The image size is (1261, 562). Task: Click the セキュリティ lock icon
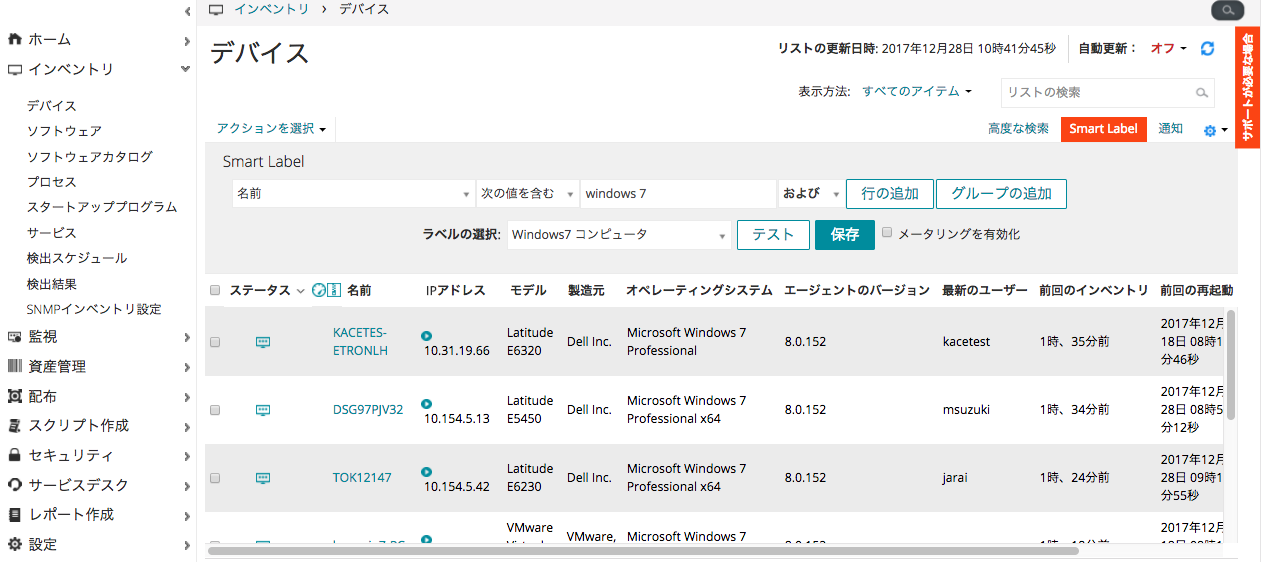[14, 456]
